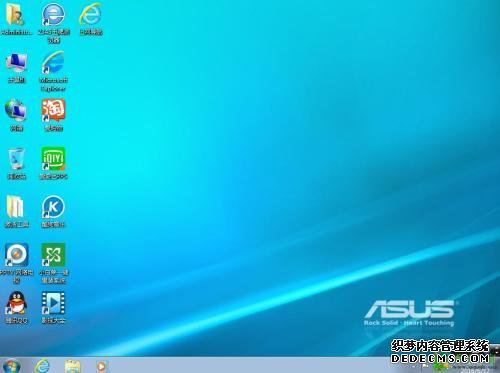Select the Computer desktop icon
Image resolution: width=500 pixels, height=373 pixels.
coord(16,68)
